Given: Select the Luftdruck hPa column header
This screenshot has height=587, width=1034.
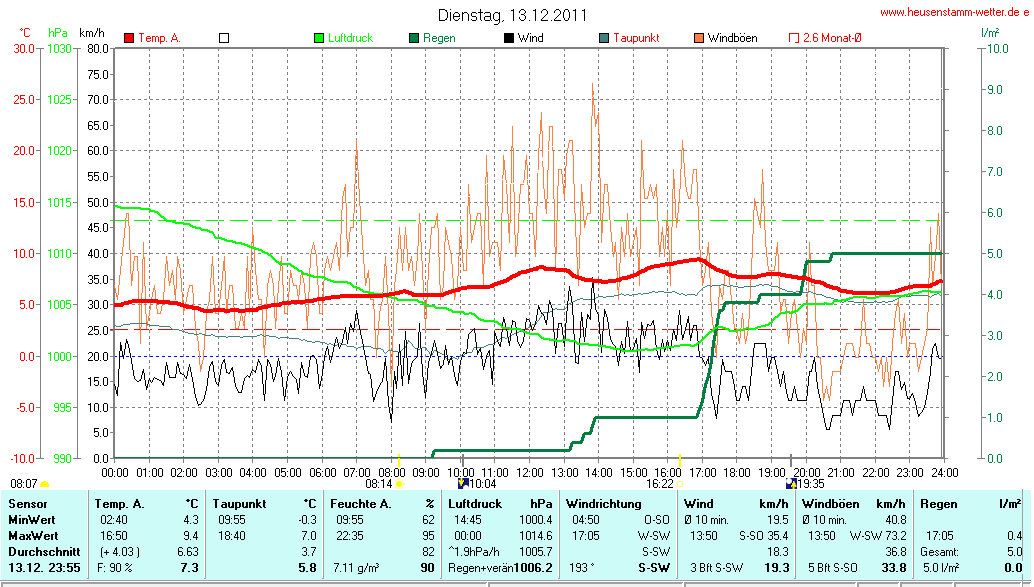Looking at the screenshot, I should [500, 503].
